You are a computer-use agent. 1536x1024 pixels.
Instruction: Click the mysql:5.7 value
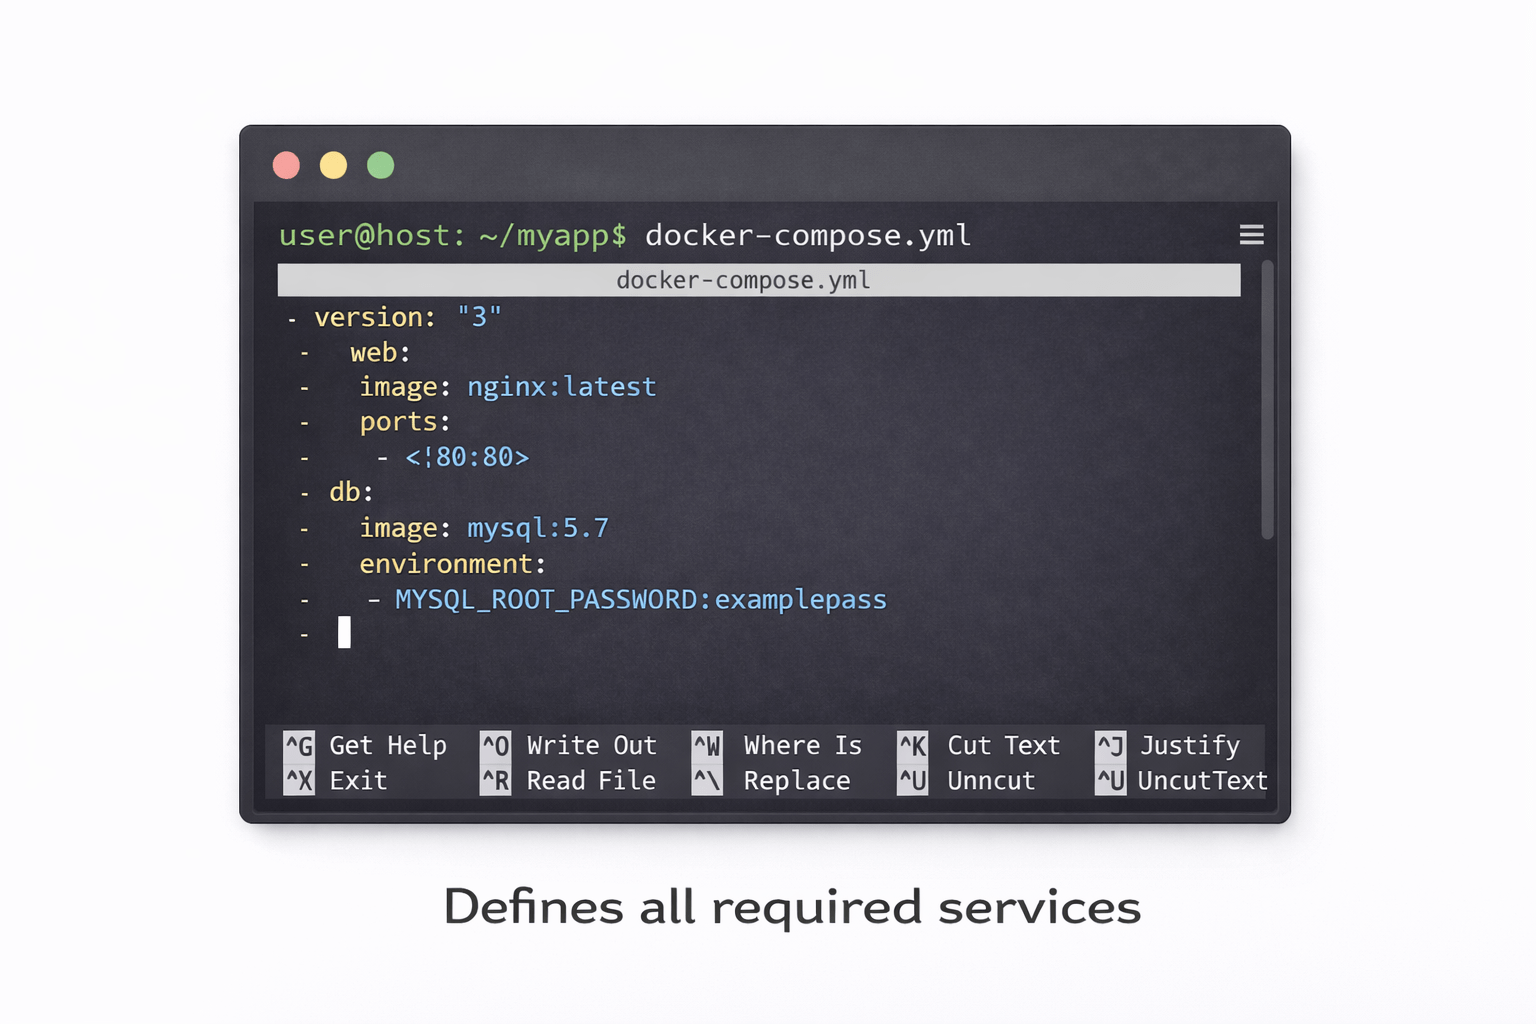coord(538,528)
